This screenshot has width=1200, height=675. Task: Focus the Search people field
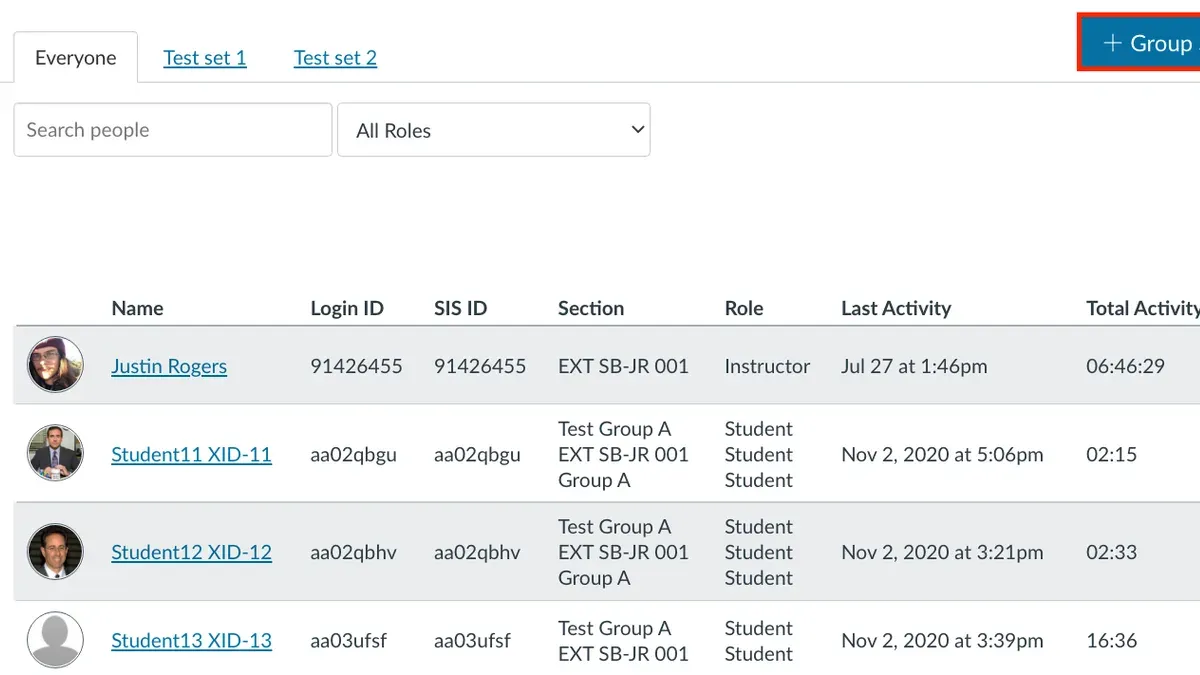[173, 130]
